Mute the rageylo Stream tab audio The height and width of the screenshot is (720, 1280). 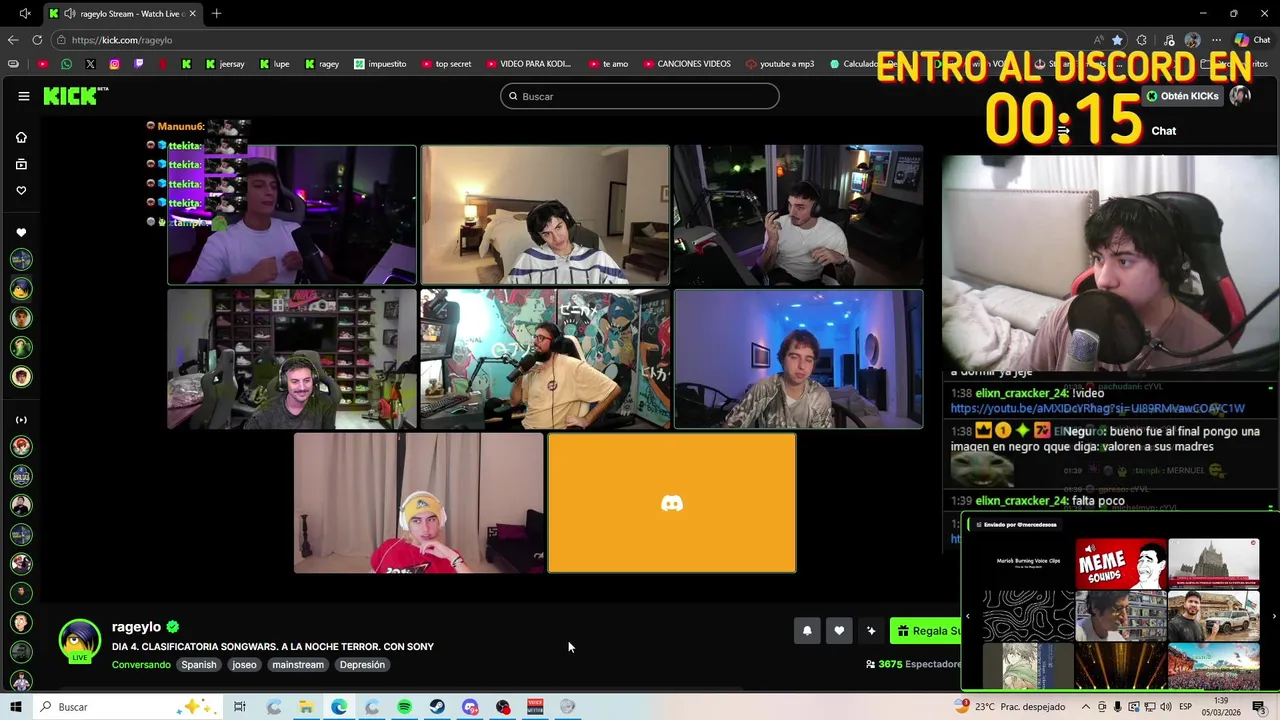pos(70,14)
